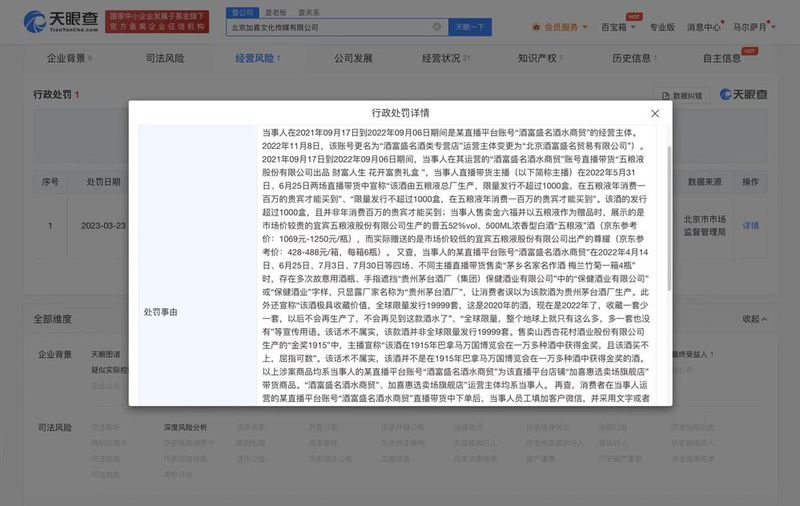Switch to the 司法风险 tab
The height and width of the screenshot is (506, 800).
click(163, 58)
